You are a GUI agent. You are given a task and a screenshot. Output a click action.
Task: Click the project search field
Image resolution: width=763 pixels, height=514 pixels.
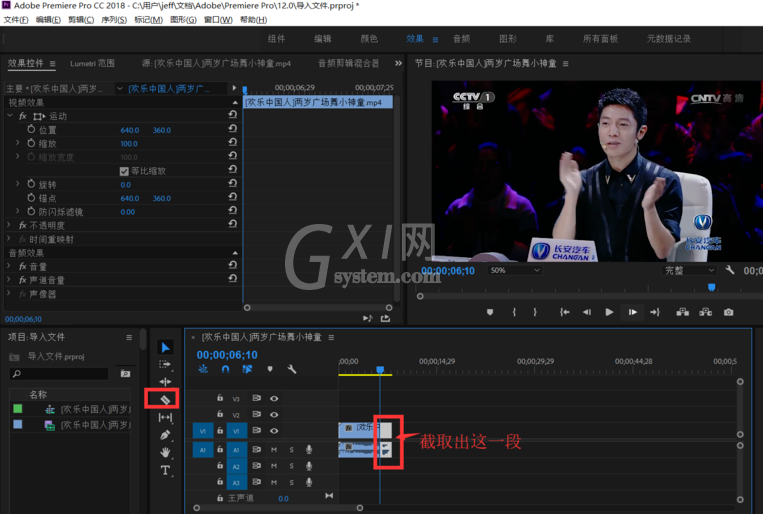[59, 373]
